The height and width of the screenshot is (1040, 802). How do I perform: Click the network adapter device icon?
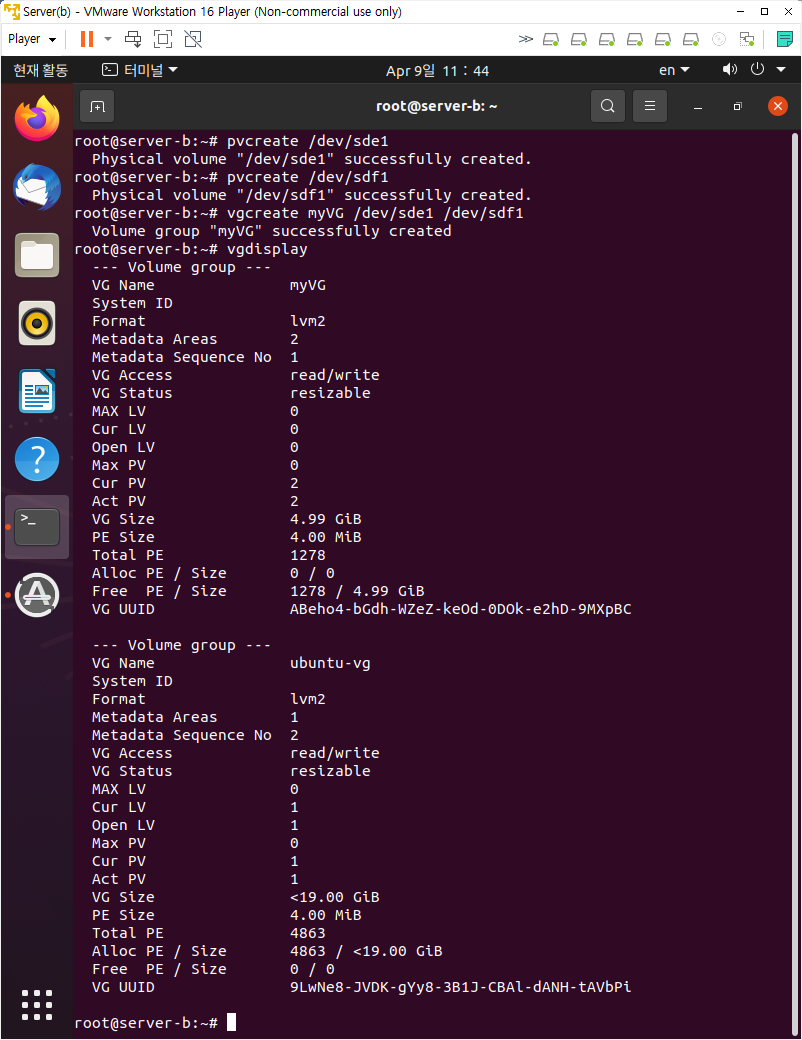coord(747,39)
